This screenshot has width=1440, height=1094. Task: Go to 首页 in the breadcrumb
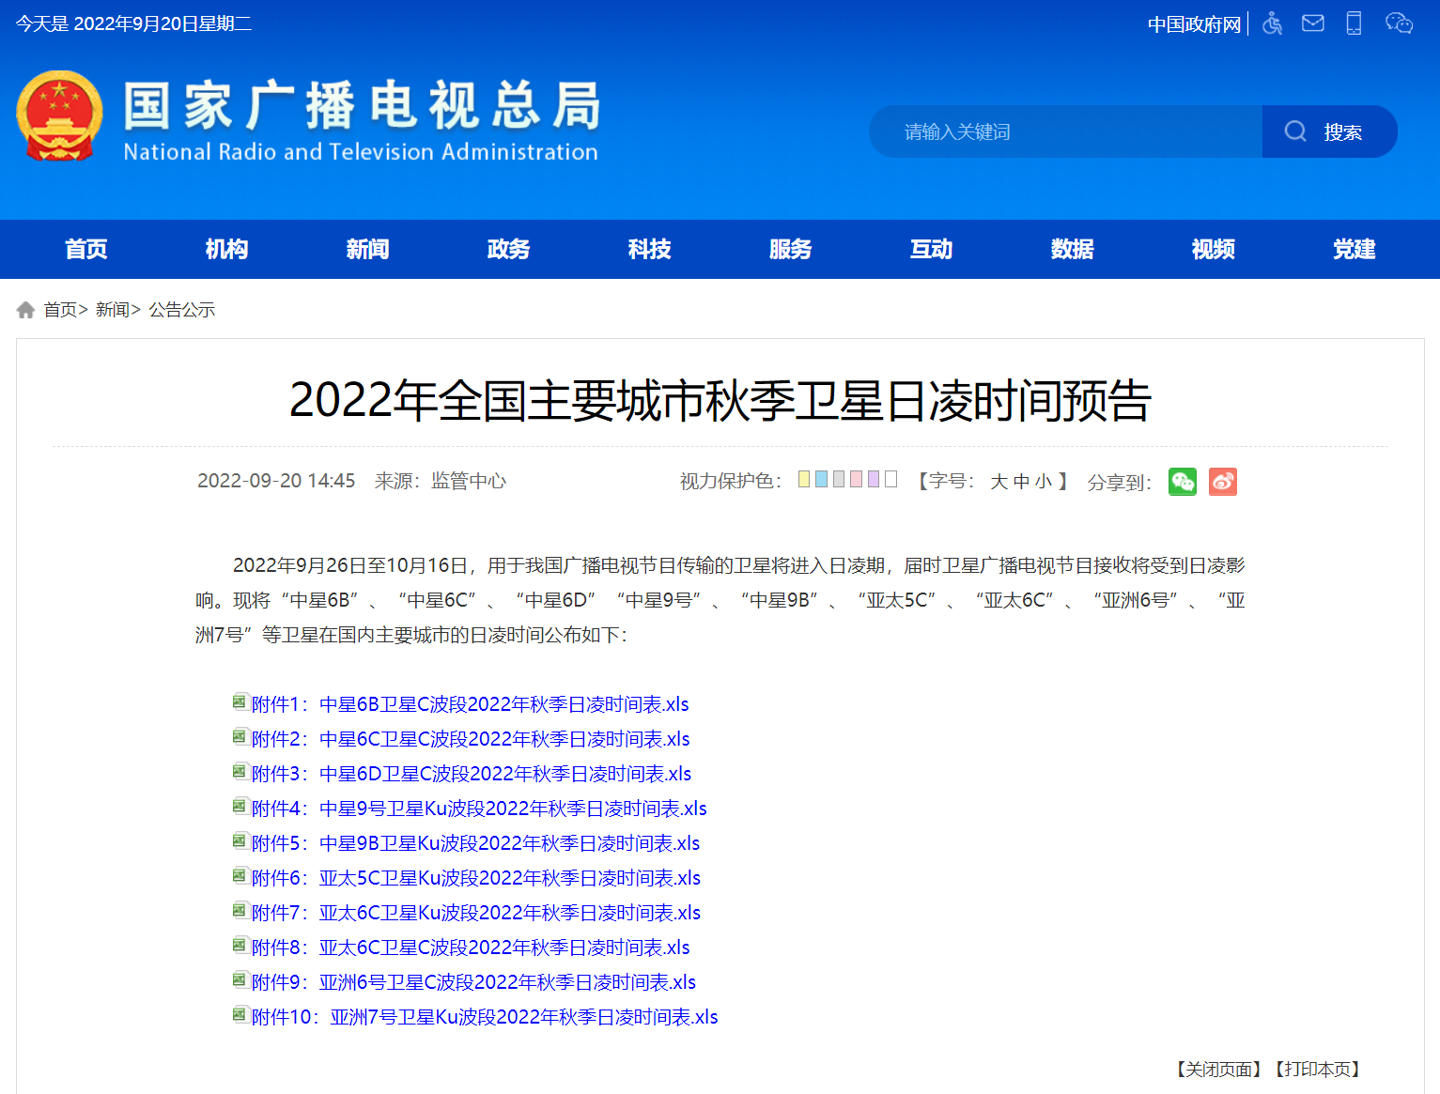[60, 310]
